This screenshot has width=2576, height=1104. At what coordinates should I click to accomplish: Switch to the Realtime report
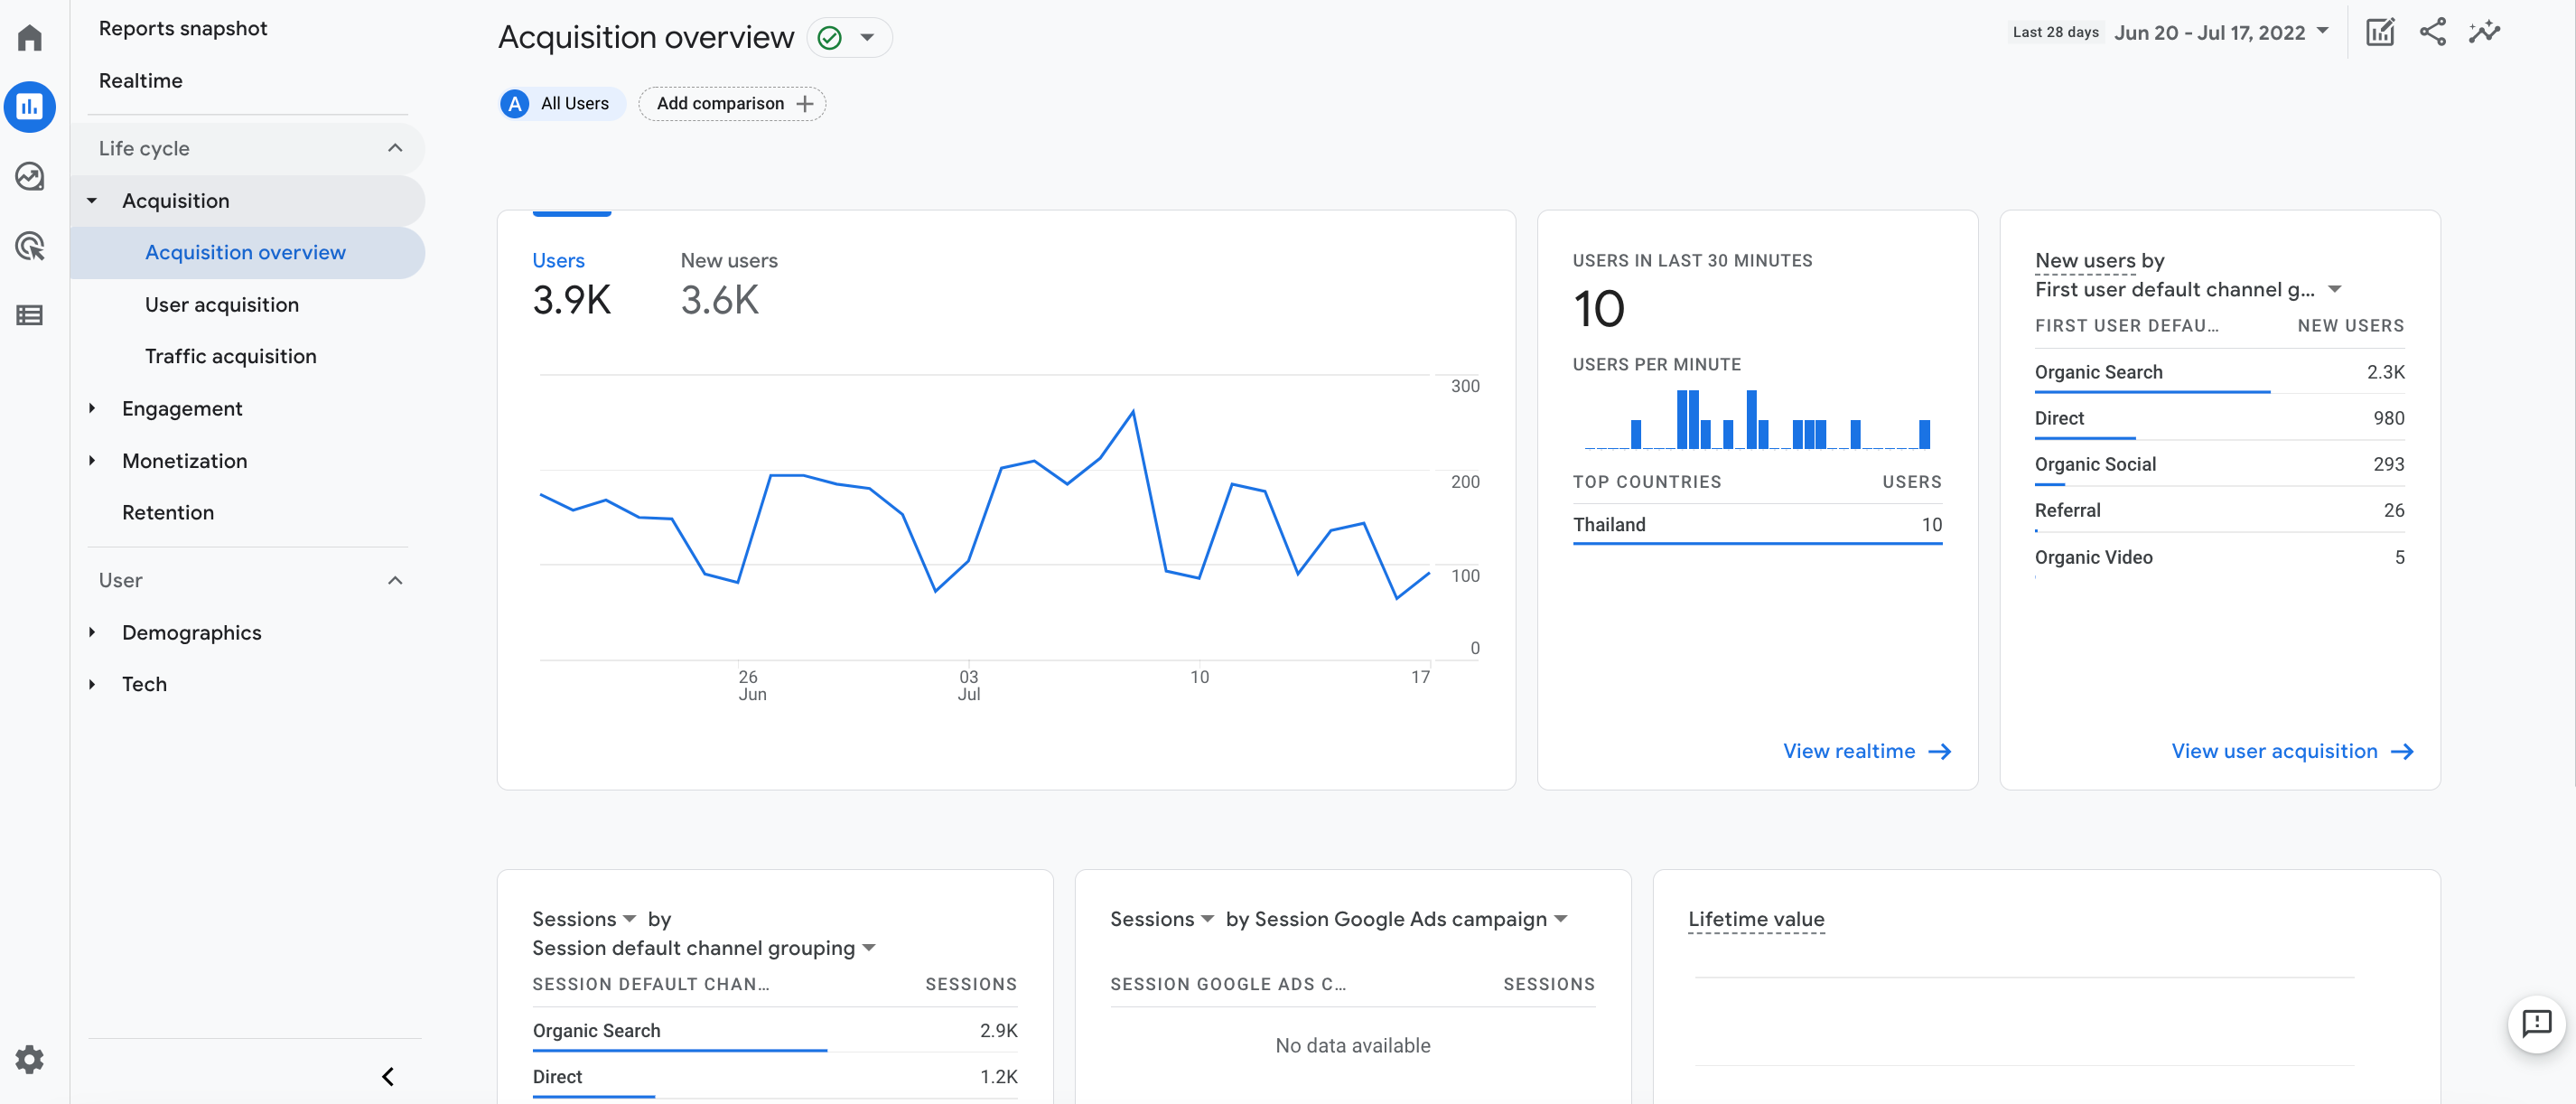click(141, 80)
